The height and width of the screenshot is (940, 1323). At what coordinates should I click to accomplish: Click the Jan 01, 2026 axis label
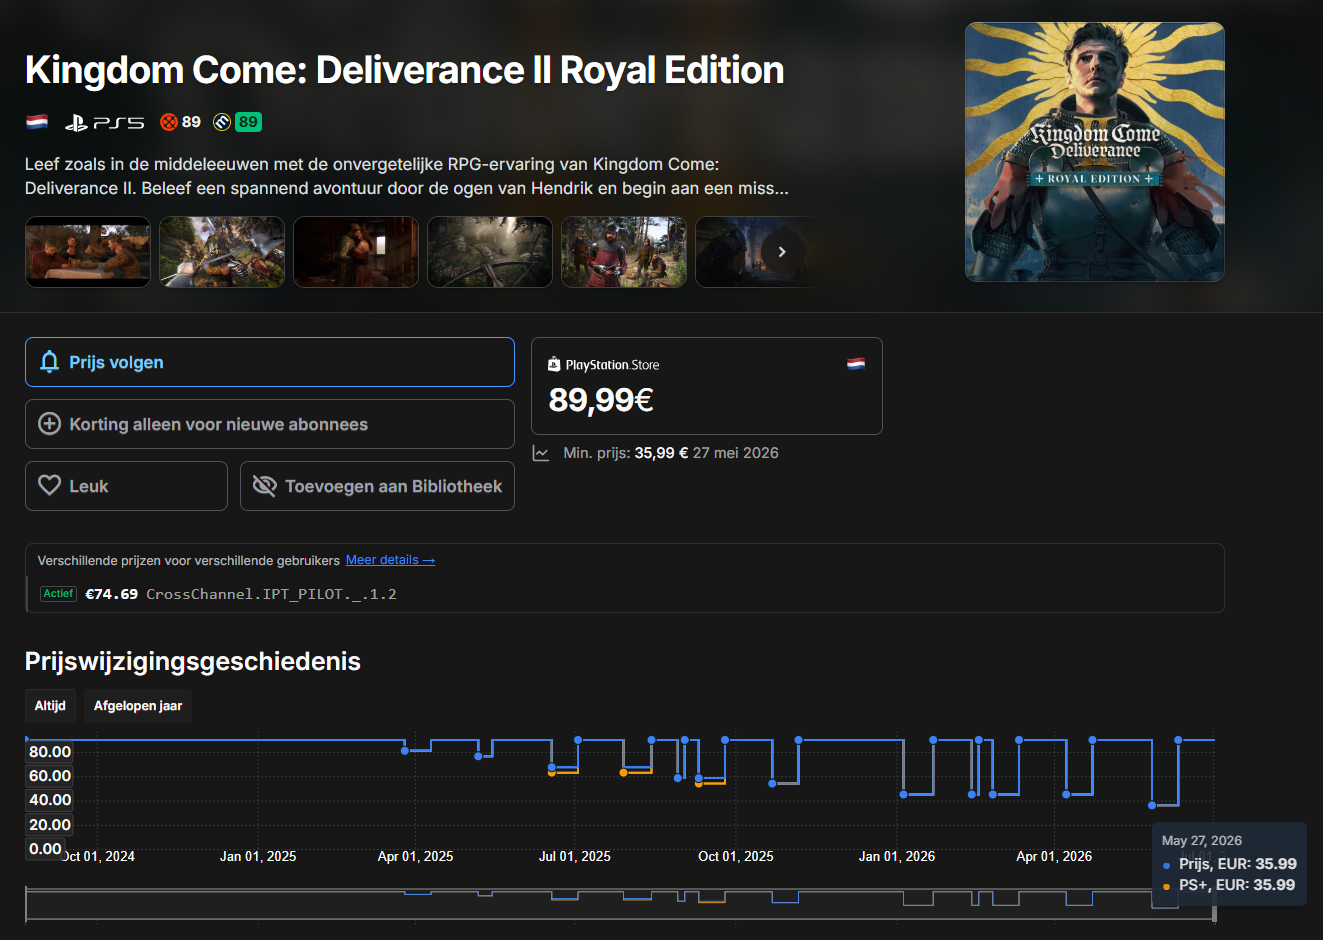(897, 856)
